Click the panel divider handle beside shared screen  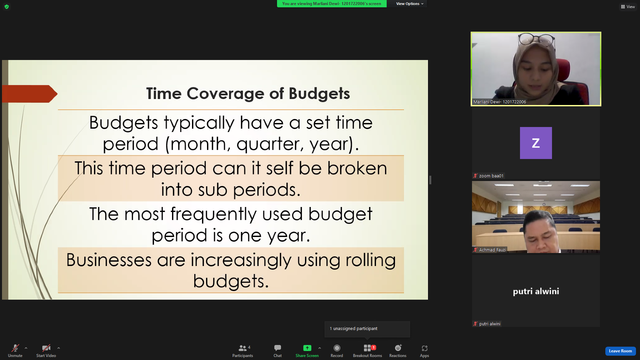coord(430,180)
